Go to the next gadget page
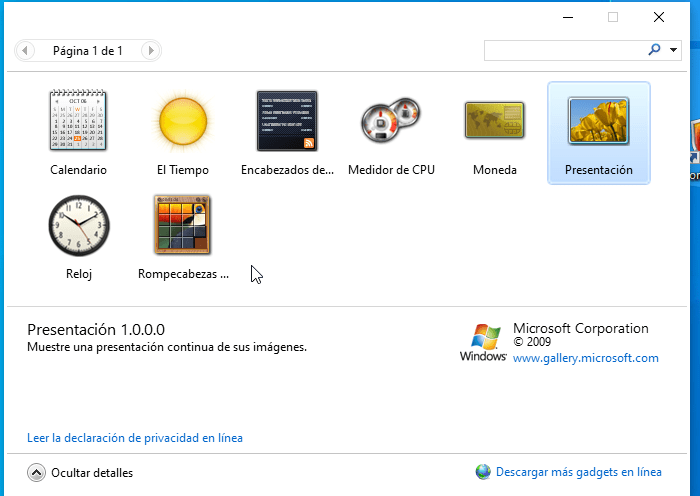 coord(150,50)
